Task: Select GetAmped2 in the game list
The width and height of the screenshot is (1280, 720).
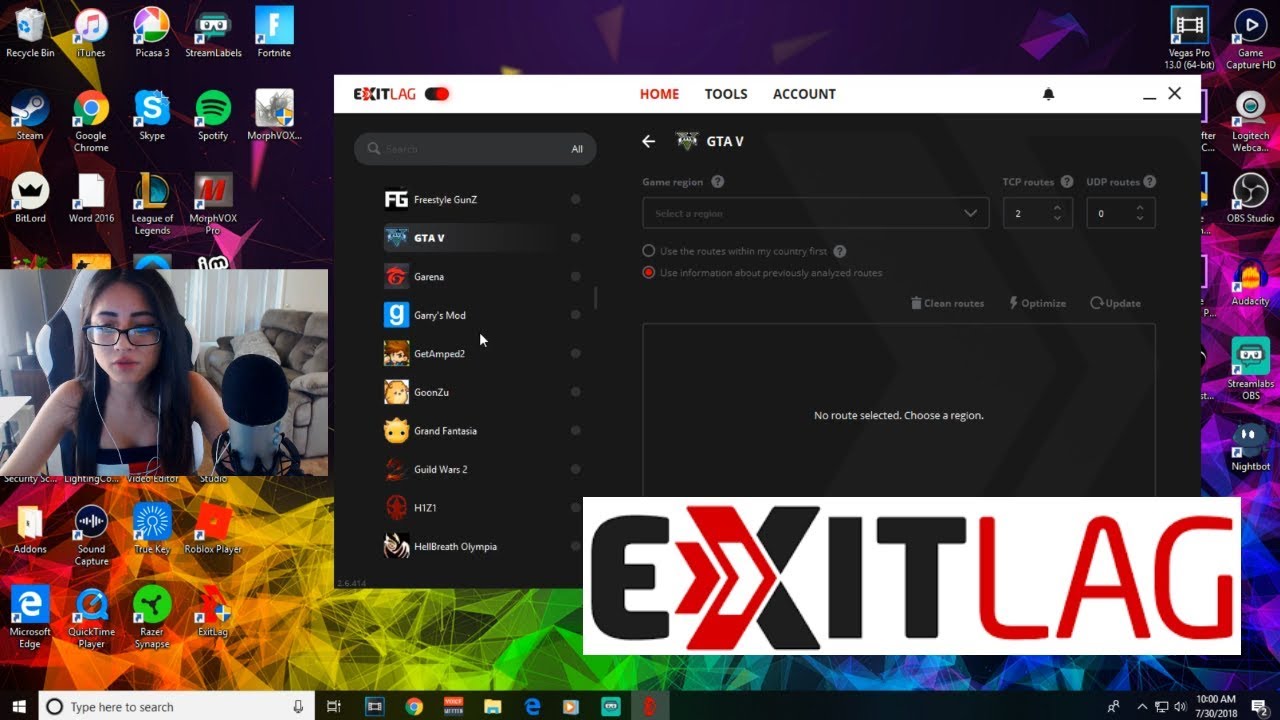Action: coord(482,354)
